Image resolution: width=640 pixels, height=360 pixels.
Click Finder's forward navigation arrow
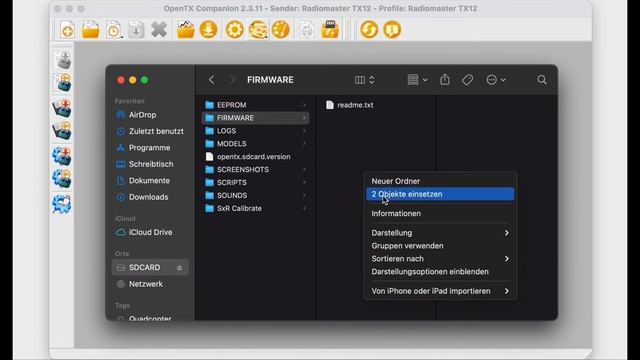[x=232, y=80]
